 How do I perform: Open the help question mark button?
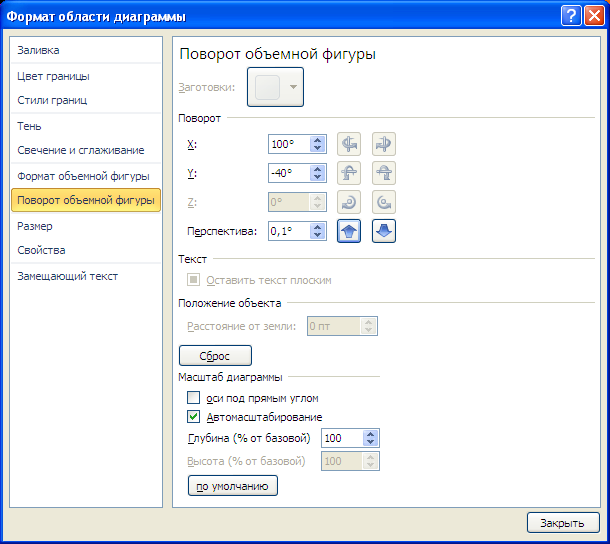click(571, 16)
